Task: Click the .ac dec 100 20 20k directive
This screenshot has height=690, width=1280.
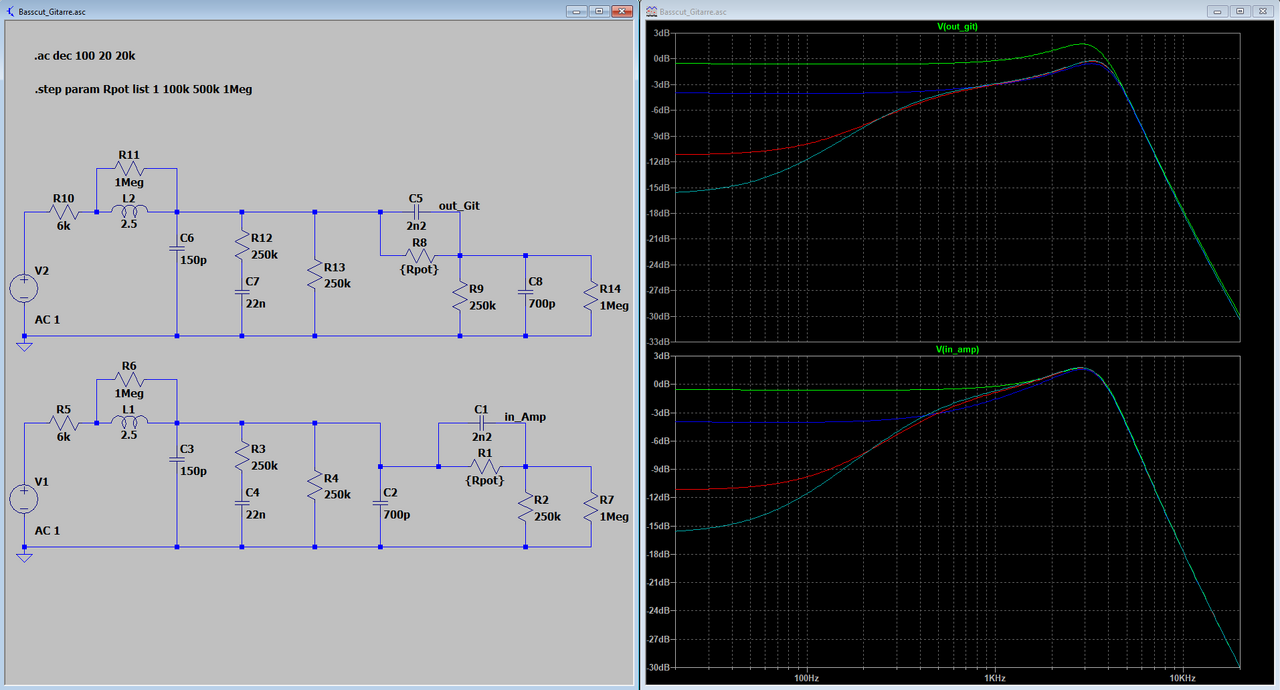Action: 85,56
